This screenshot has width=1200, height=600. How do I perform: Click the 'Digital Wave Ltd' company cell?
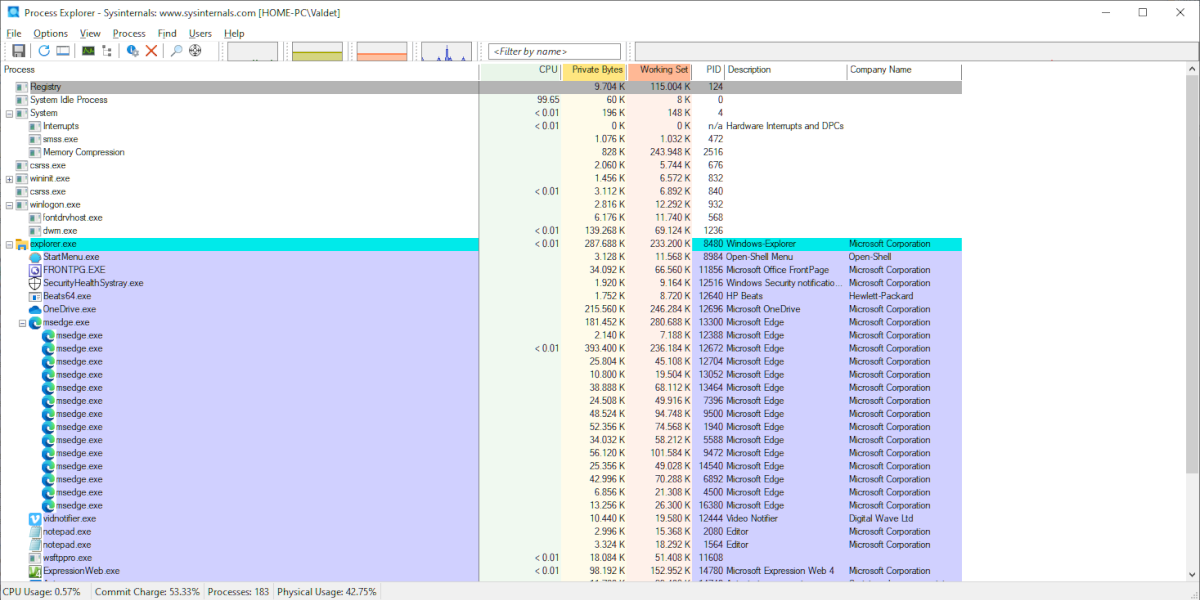(880, 519)
